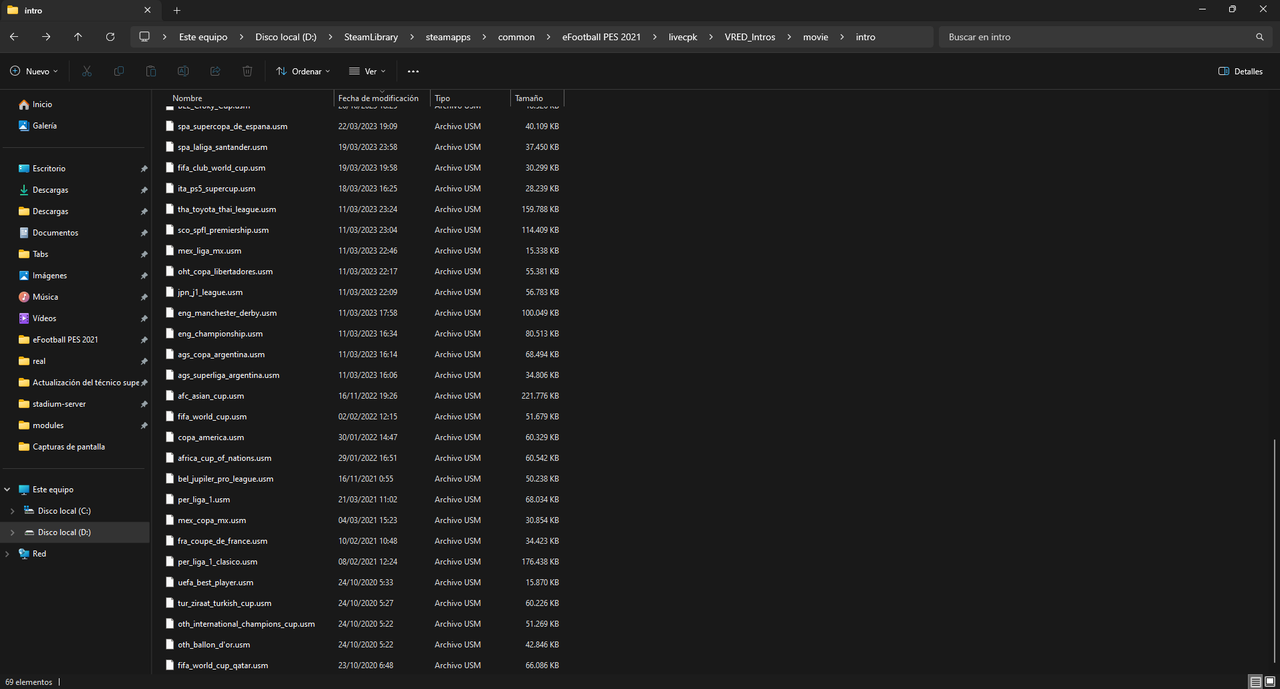Image resolution: width=1280 pixels, height=689 pixels.
Task: Click the Cut scissors icon
Action: 87,71
